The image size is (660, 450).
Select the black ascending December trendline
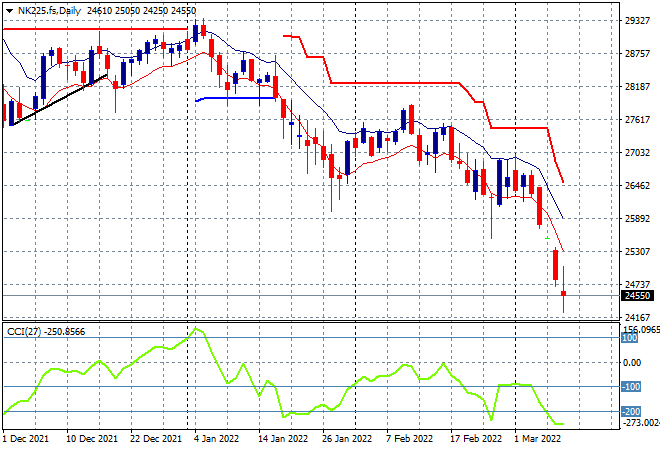[60, 100]
